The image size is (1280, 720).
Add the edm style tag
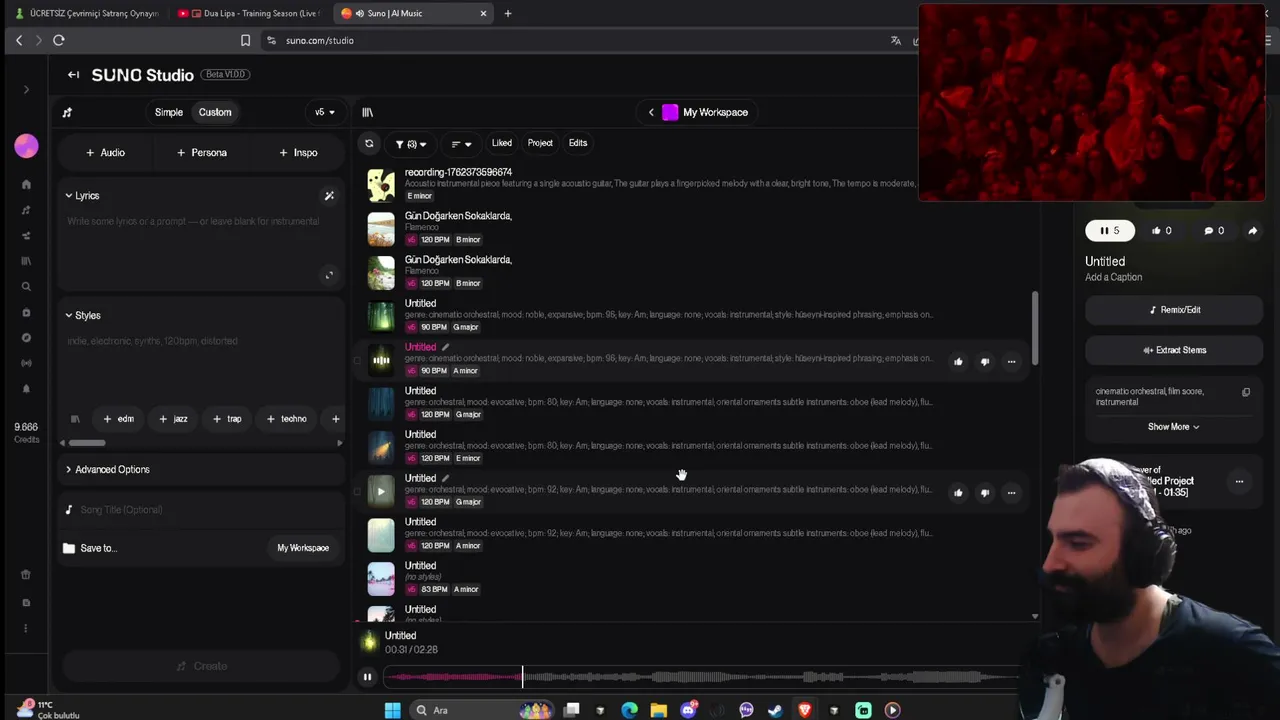coord(118,419)
